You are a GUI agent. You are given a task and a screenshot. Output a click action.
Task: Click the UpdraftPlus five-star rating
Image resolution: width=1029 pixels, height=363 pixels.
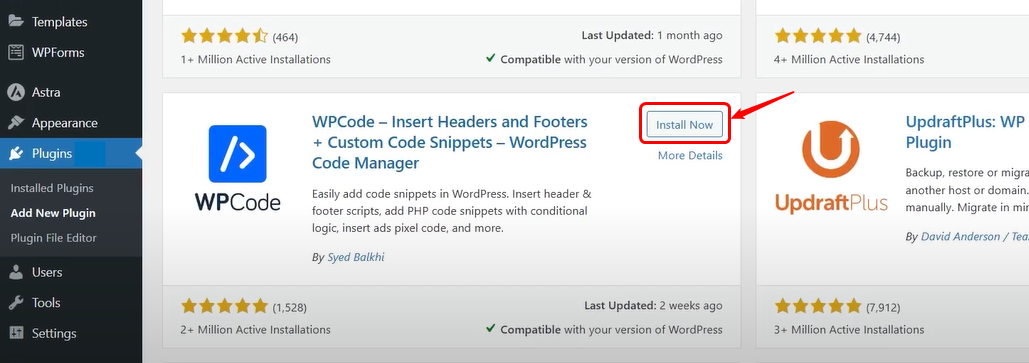click(x=818, y=306)
